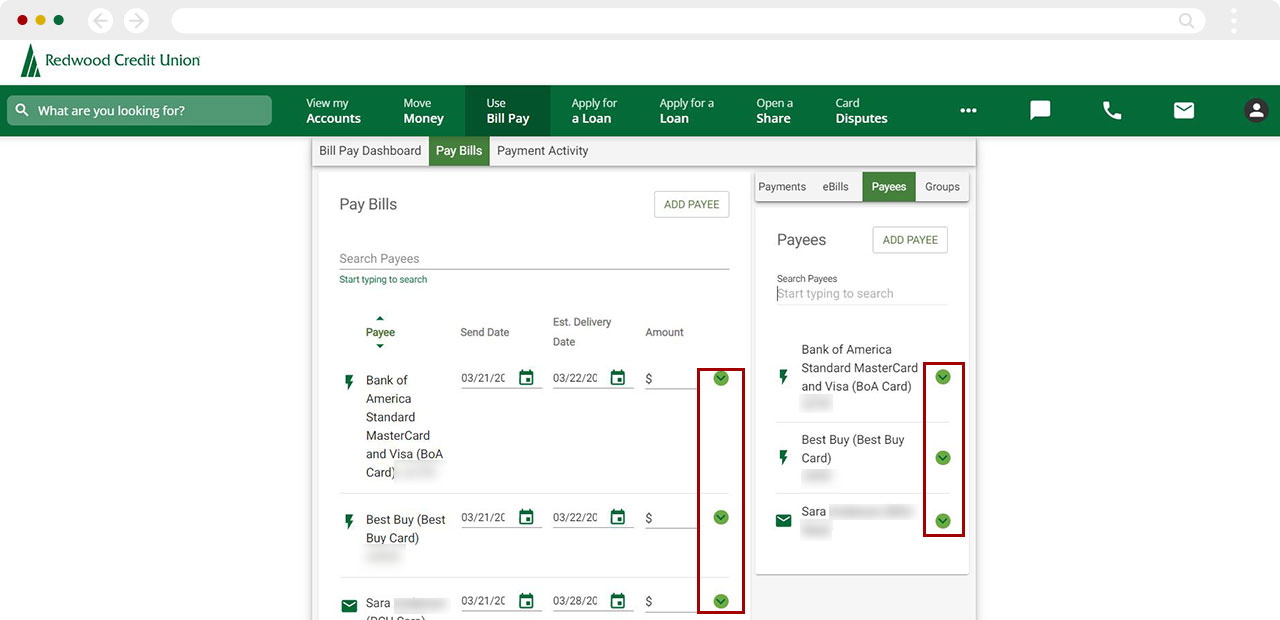Click the browser address bar search icon
Viewport: 1280px width, 620px height.
point(1186,20)
